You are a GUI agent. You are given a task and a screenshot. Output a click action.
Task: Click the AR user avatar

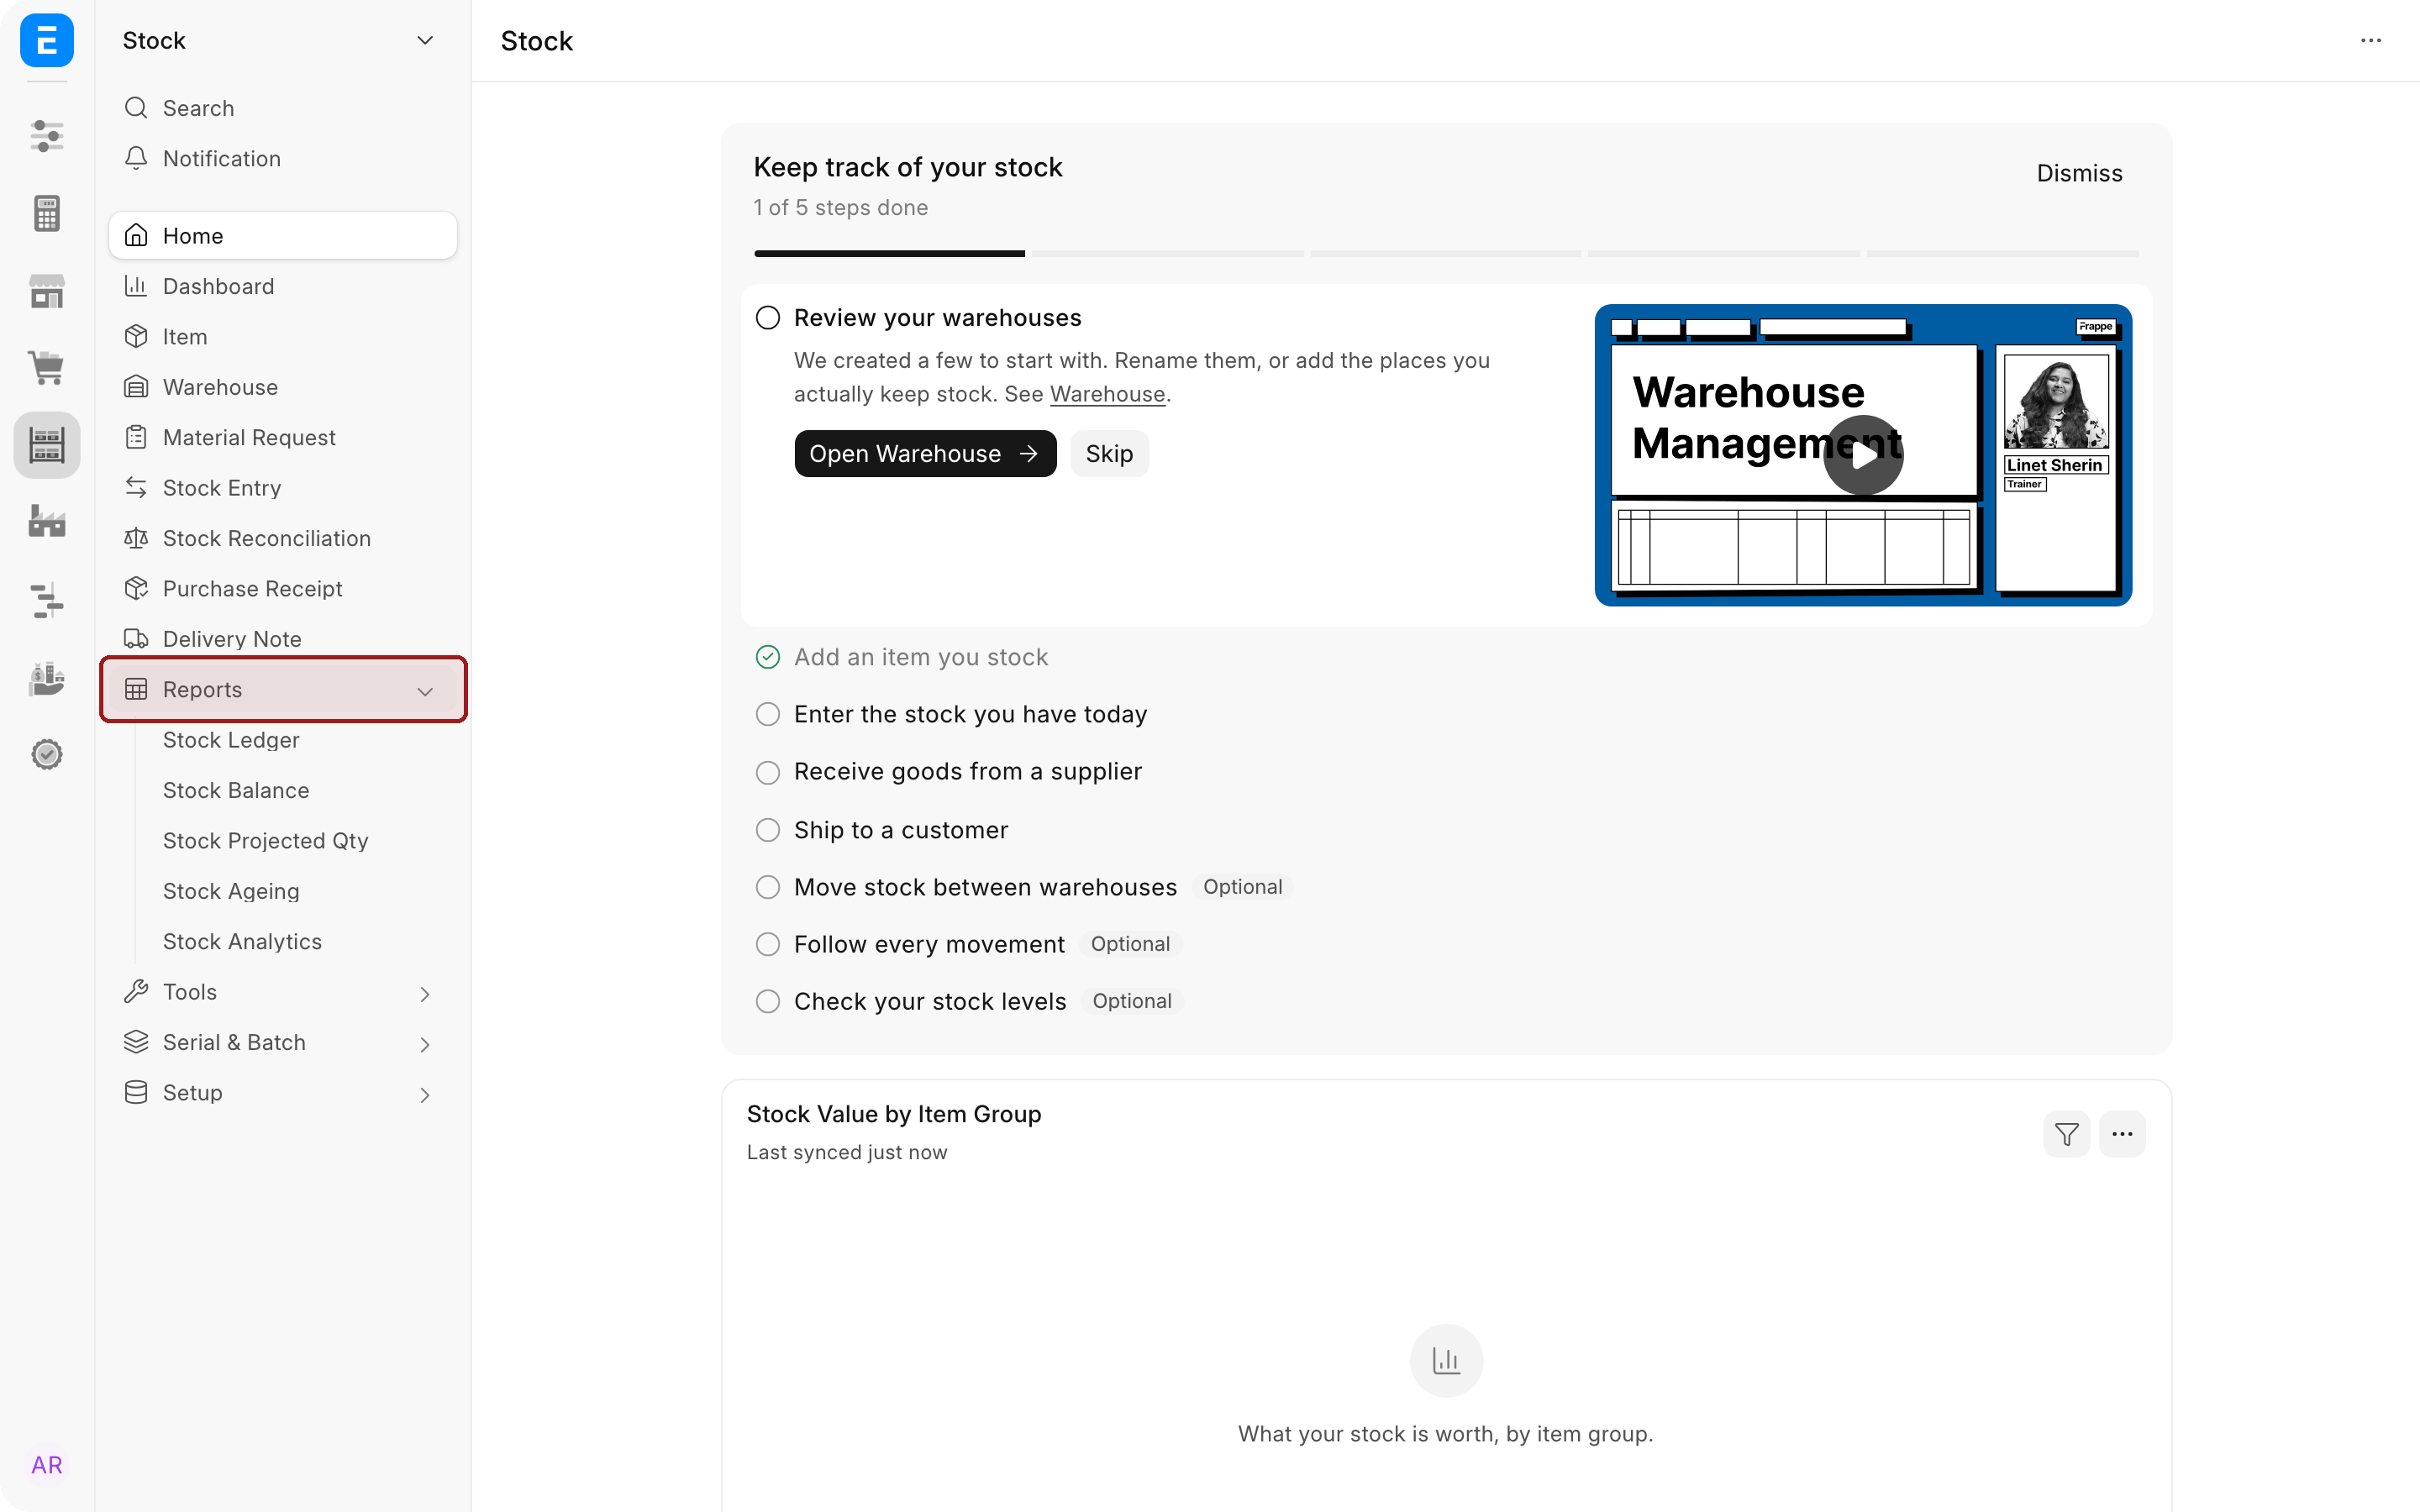coord(46,1465)
